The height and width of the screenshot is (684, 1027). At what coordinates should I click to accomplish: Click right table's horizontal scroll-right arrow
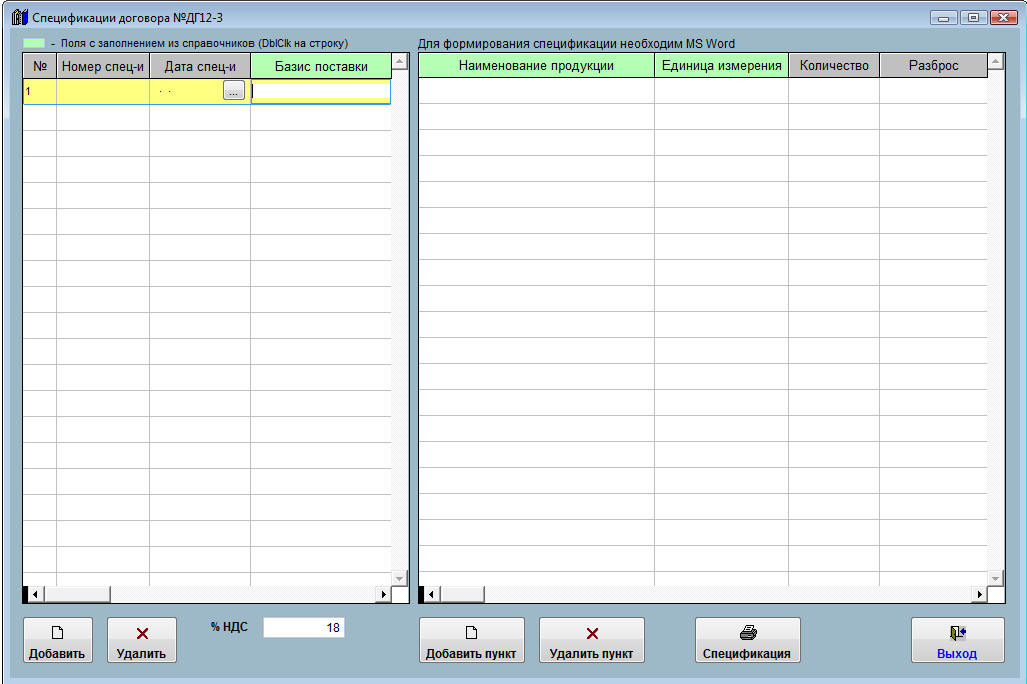[x=979, y=594]
